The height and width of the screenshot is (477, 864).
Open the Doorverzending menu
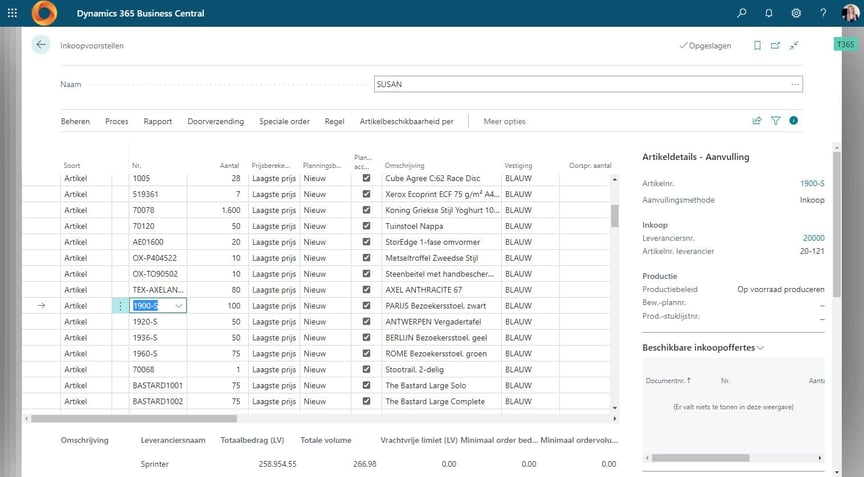[215, 121]
